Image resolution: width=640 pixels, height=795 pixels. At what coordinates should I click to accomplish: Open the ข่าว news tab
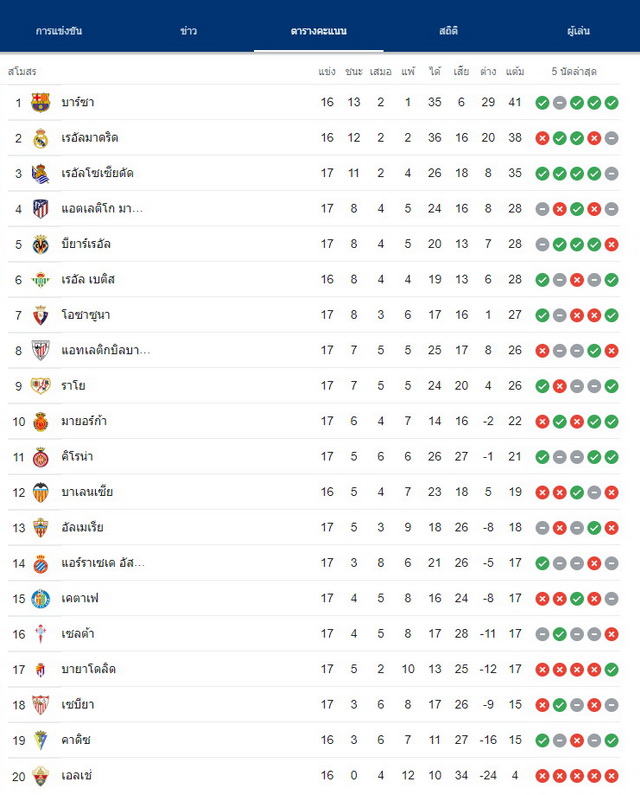tap(189, 31)
